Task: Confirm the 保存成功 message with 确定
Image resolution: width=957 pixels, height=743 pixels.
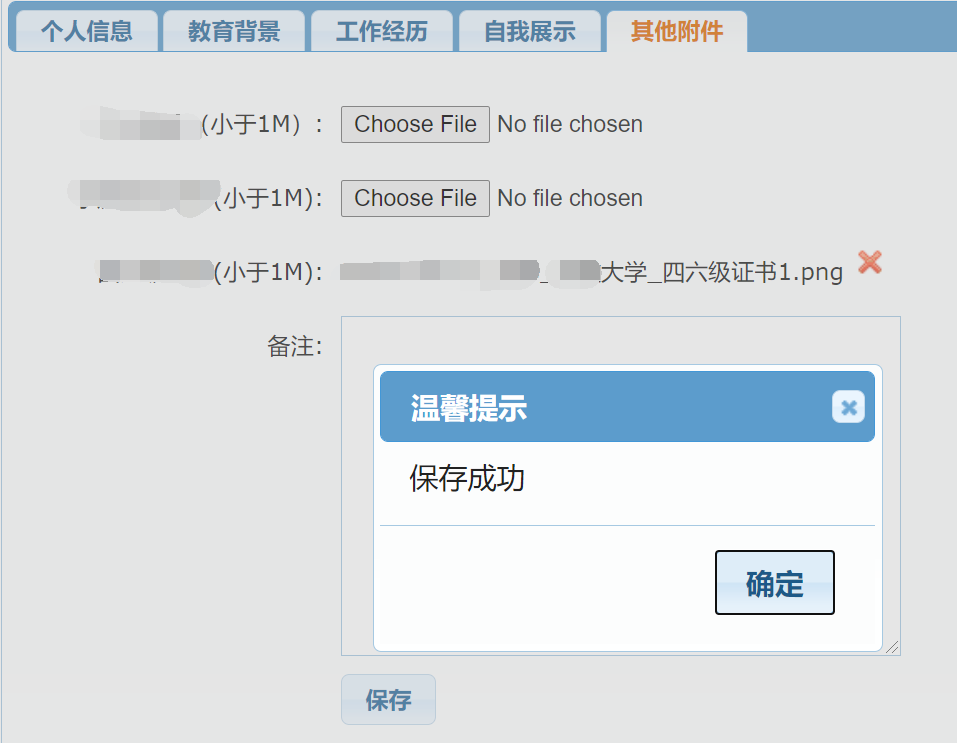Action: (775, 582)
